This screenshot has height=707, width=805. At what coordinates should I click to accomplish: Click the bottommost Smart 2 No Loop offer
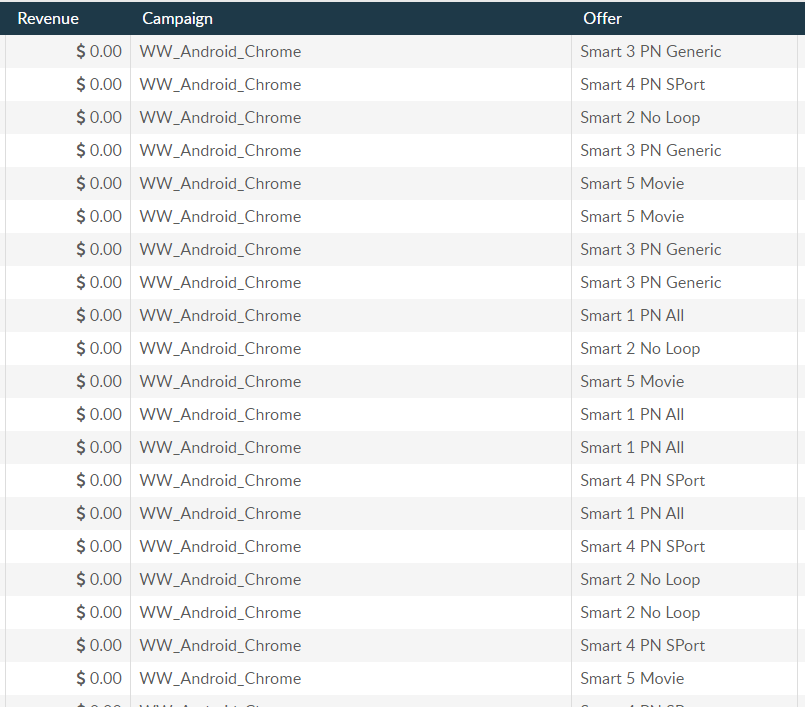(x=640, y=612)
